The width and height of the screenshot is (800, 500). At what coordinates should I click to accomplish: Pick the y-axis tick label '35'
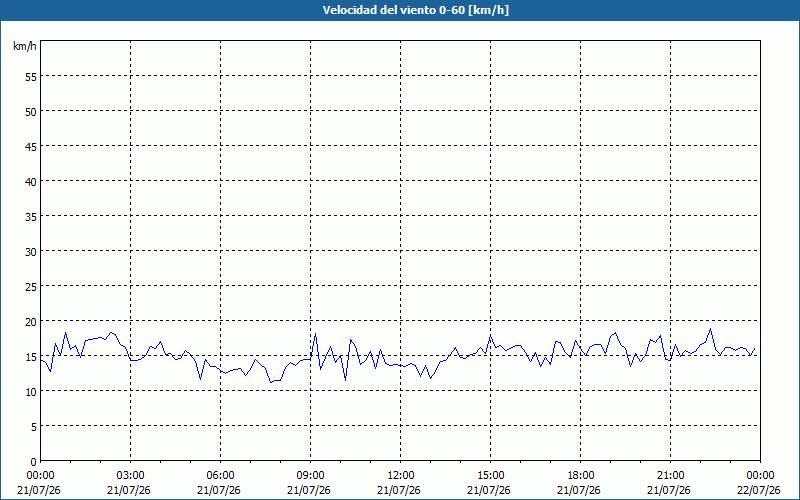(x=31, y=217)
